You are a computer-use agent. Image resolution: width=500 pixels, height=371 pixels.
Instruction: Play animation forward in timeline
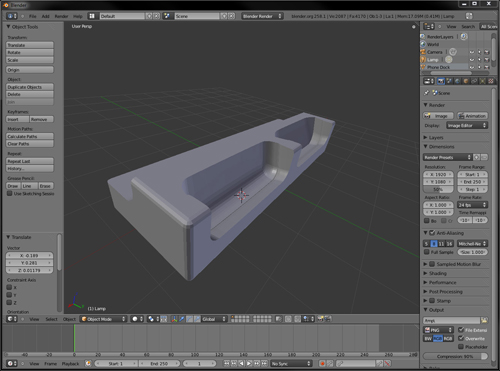249,363
